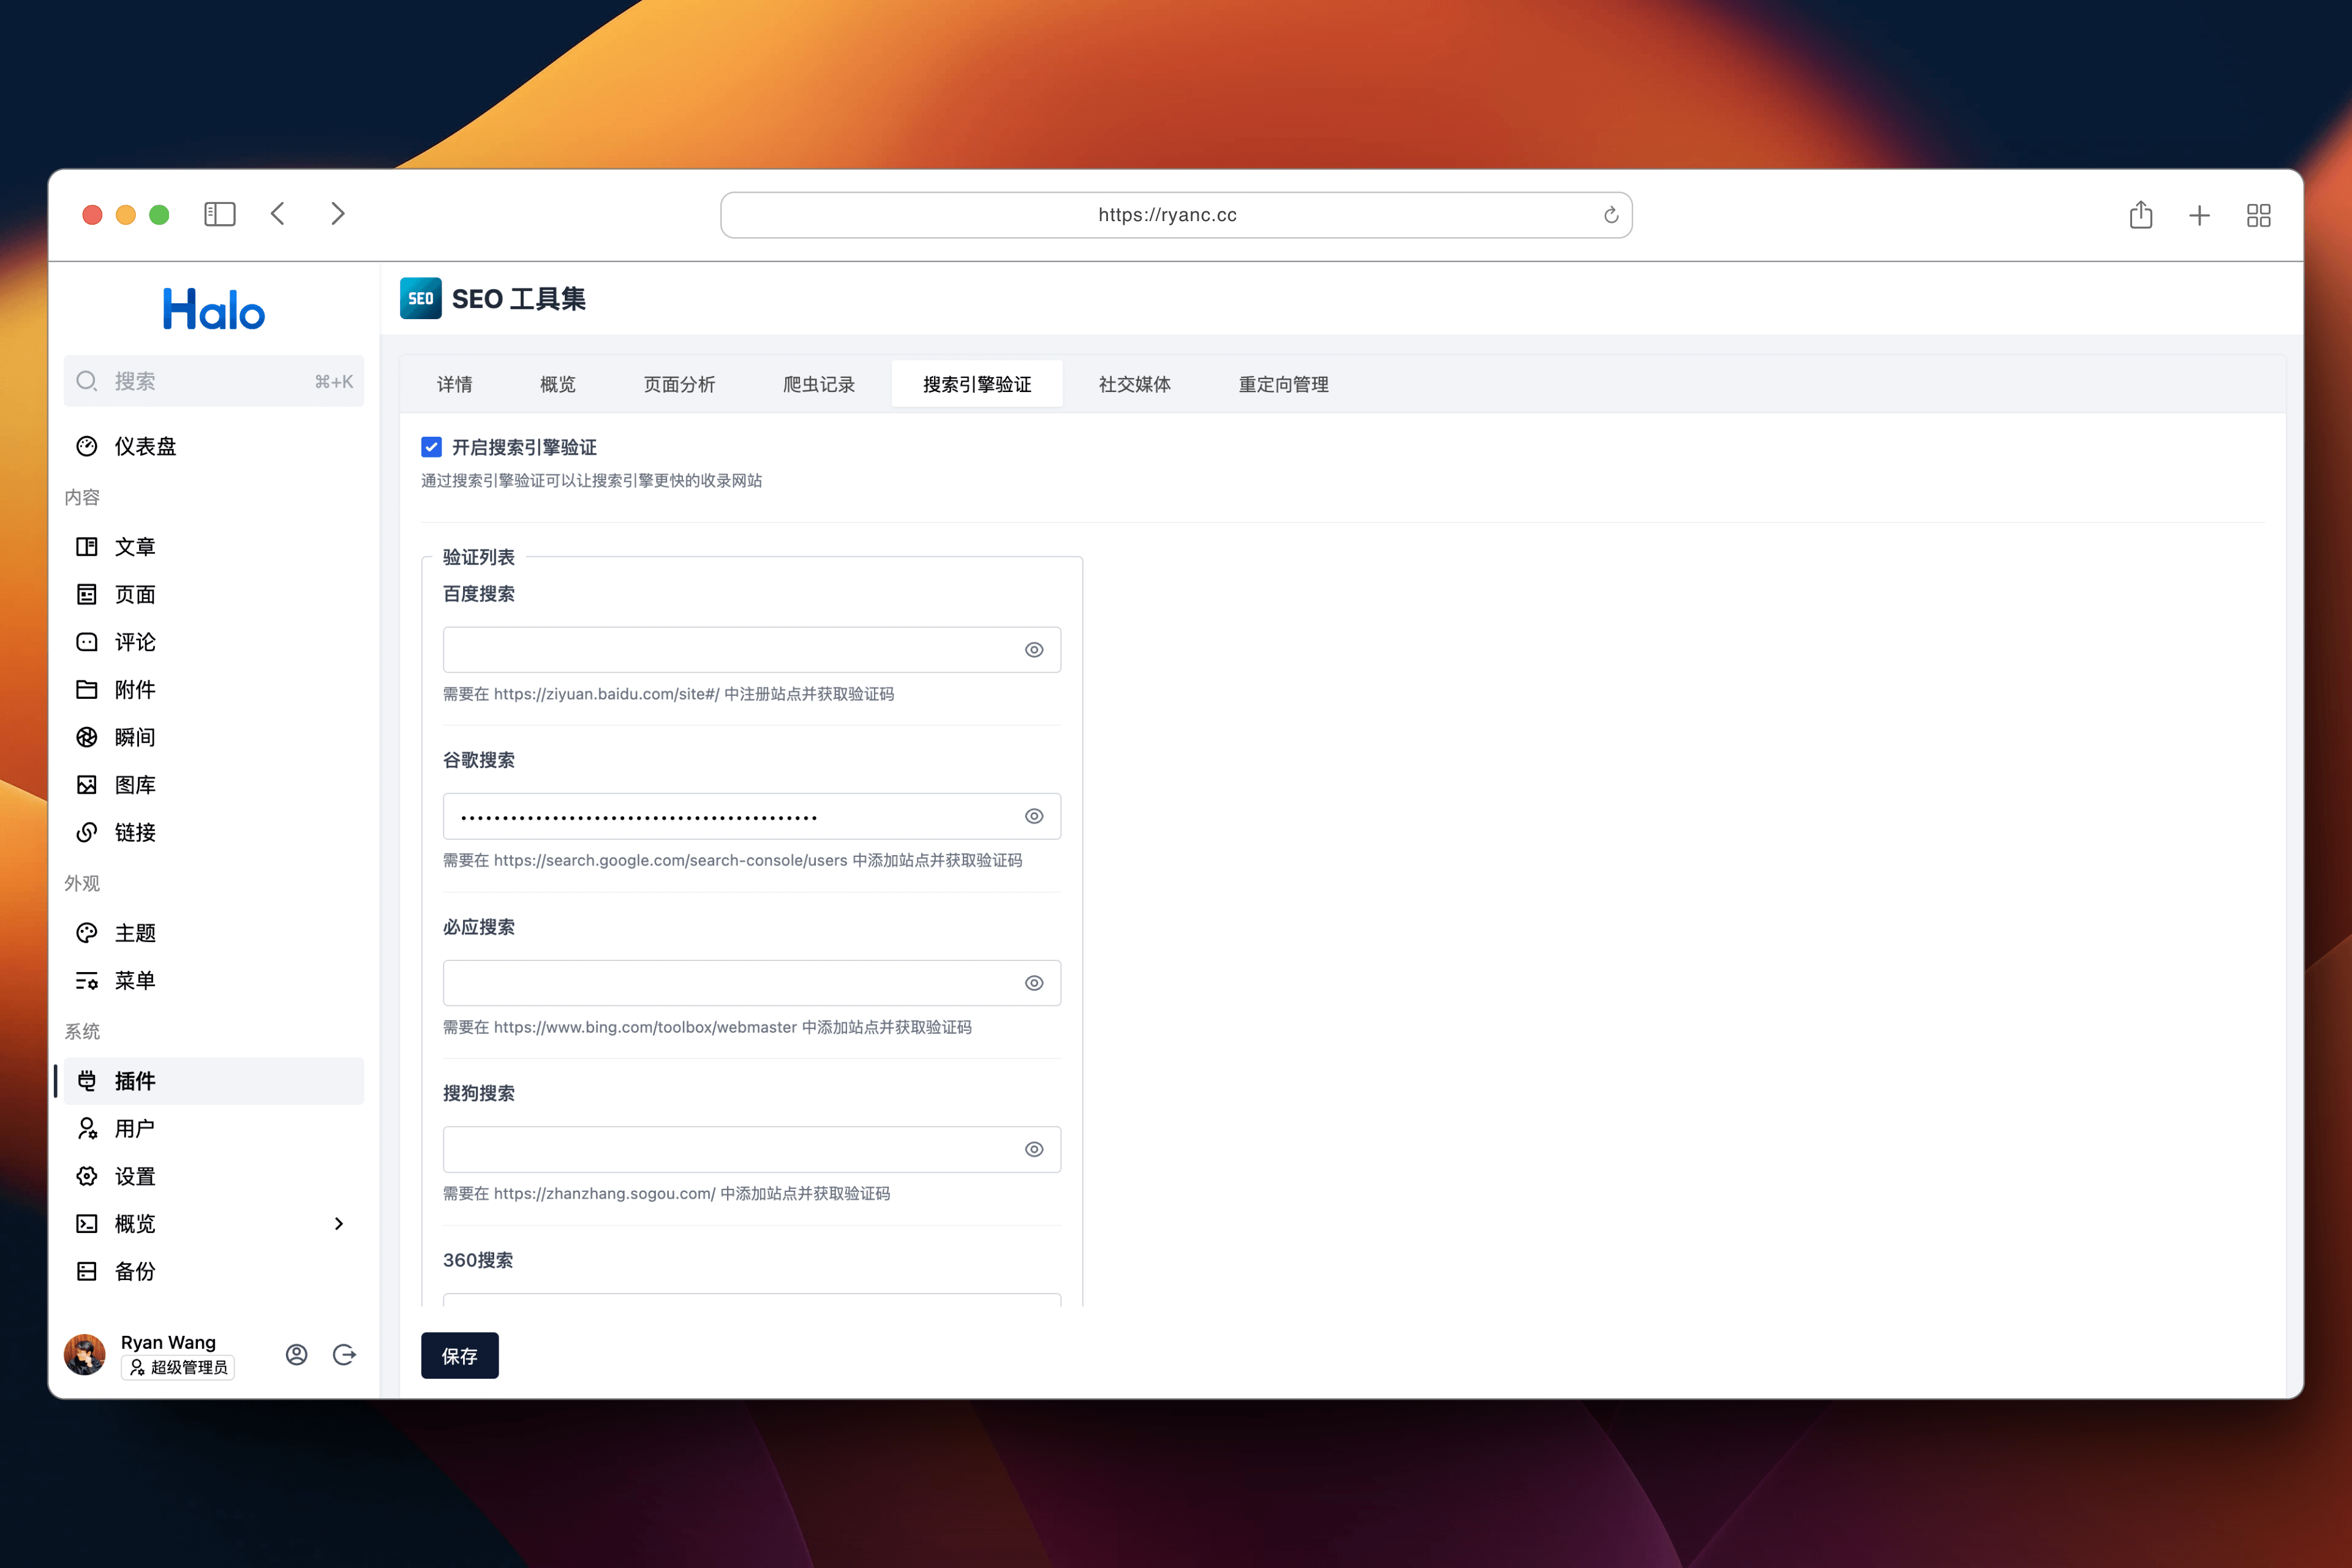Open the user profile icon beside Ryan Wang
Image resolution: width=2352 pixels, height=1568 pixels.
coord(296,1355)
